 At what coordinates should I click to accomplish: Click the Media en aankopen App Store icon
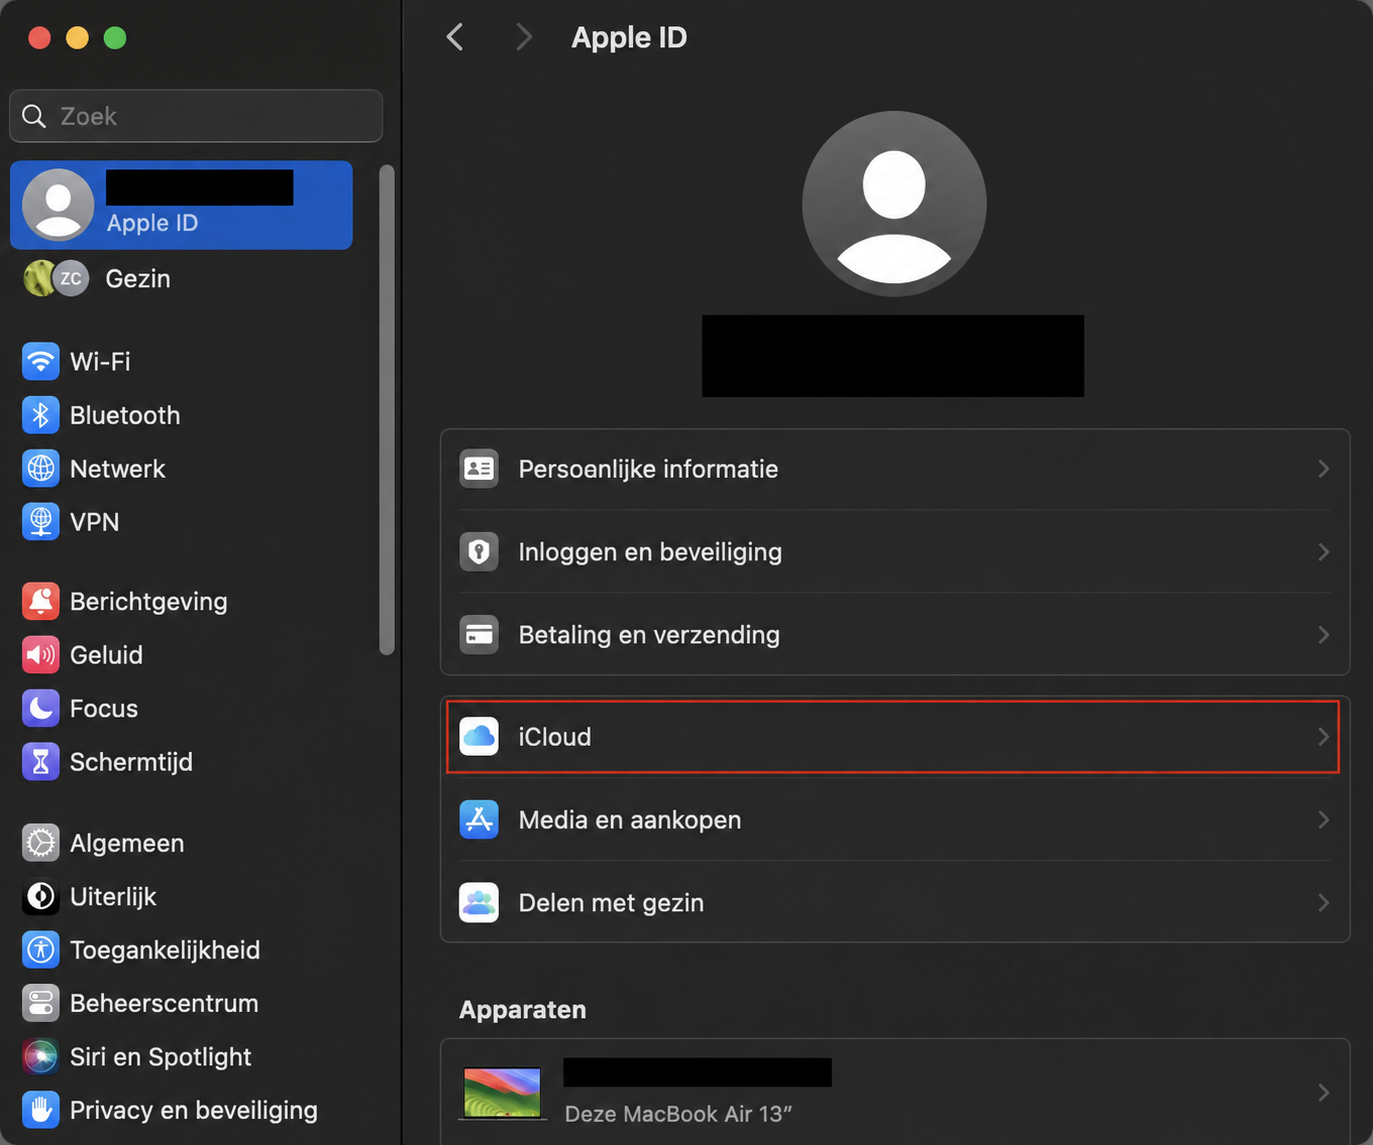click(479, 820)
